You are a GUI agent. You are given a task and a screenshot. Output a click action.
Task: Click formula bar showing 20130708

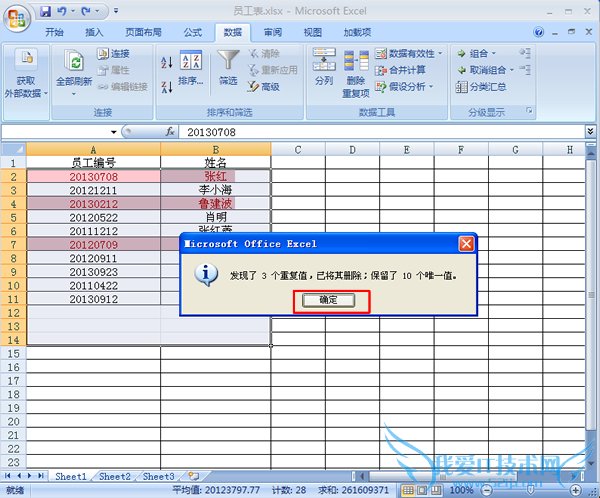pyautogui.click(x=381, y=132)
